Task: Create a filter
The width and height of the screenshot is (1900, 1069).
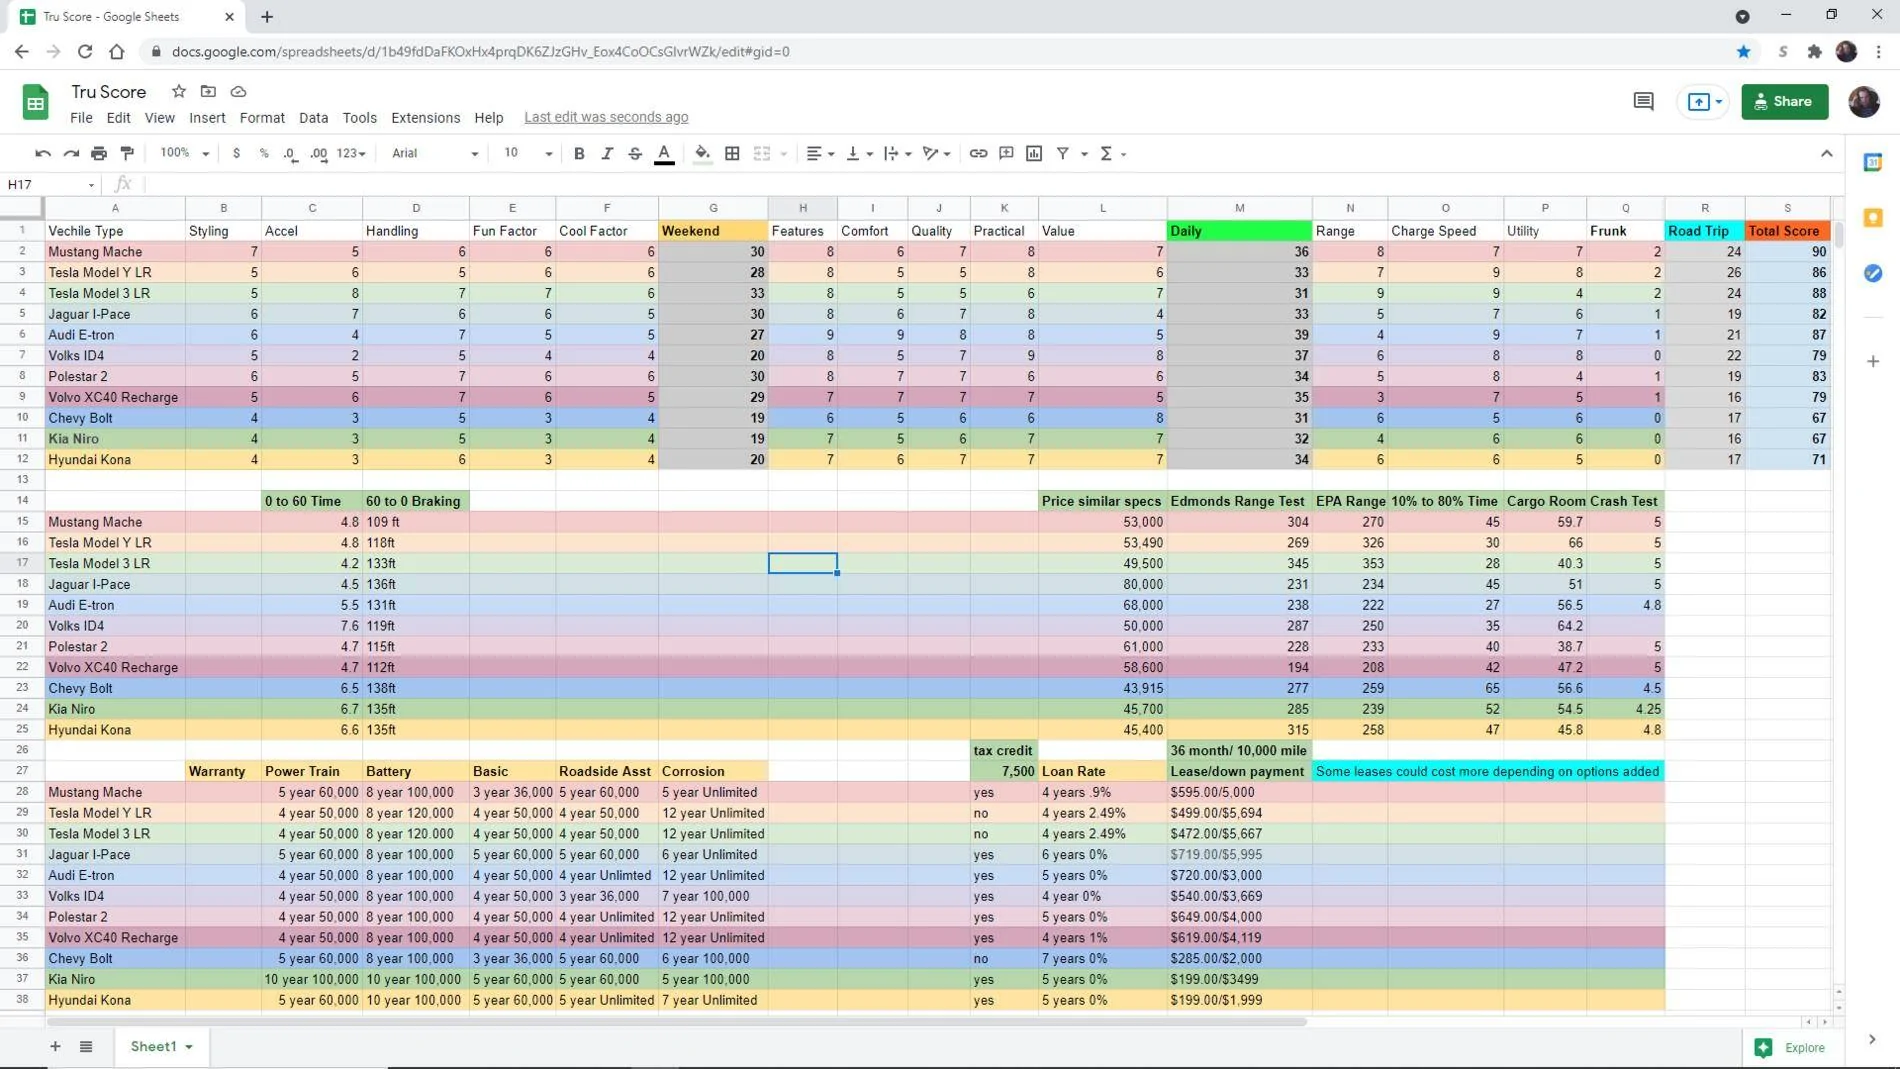Action: click(x=1063, y=153)
